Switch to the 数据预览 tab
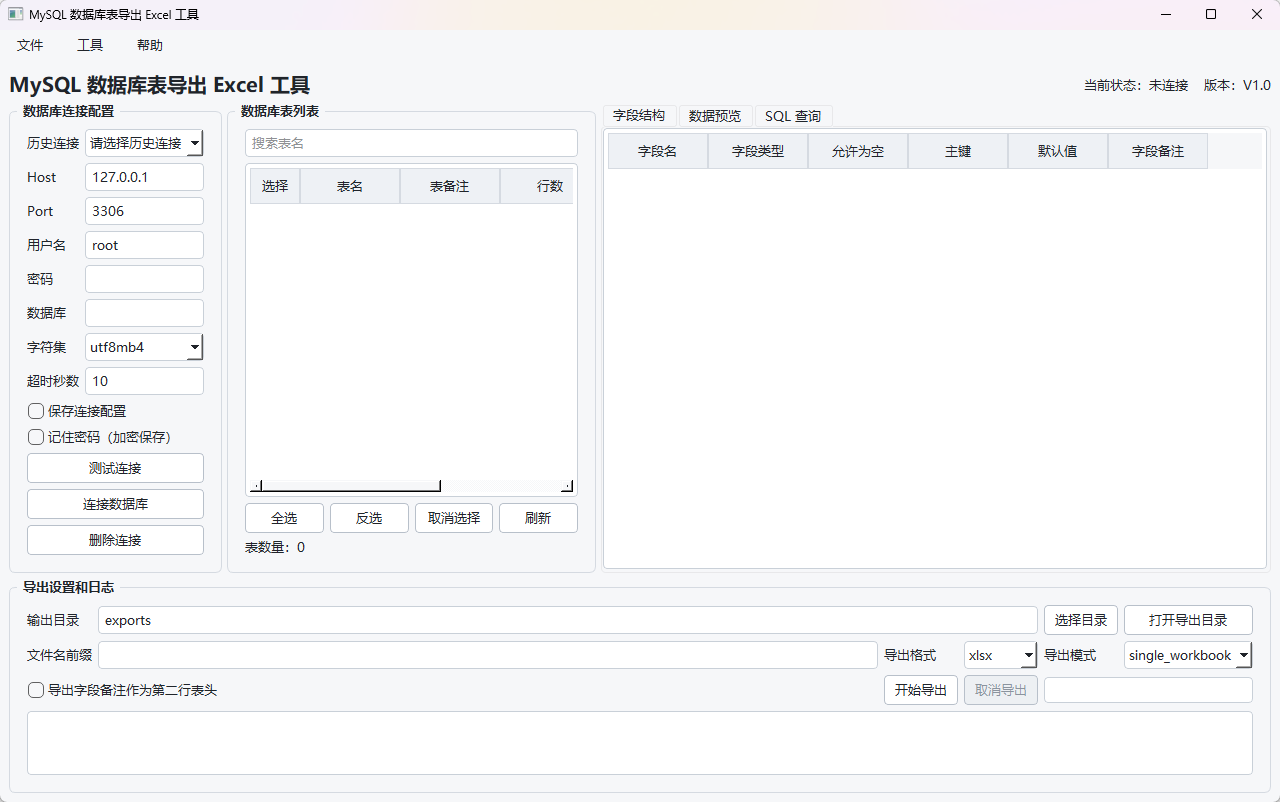This screenshot has height=802, width=1280. [x=715, y=116]
